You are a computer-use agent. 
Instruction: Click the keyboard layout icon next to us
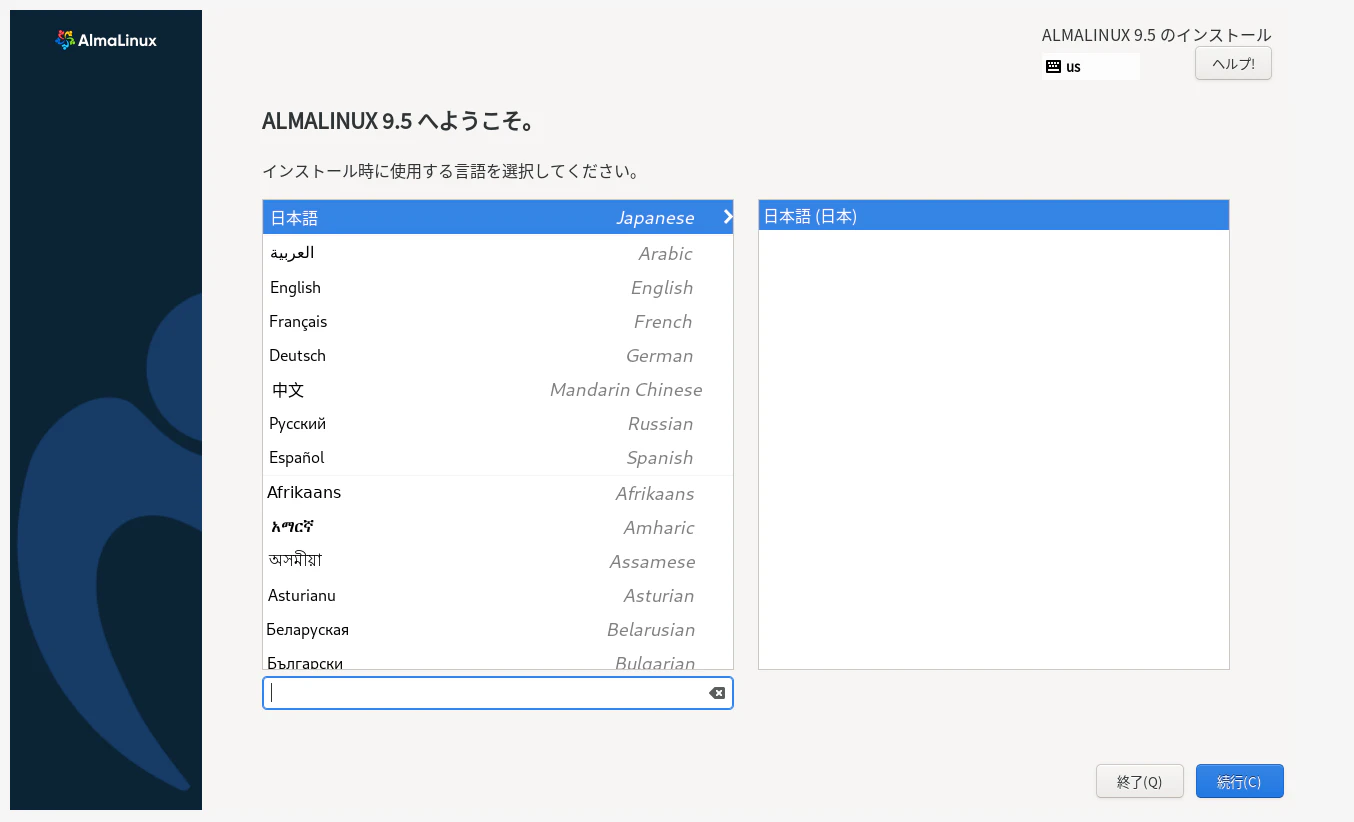[x=1053, y=67]
